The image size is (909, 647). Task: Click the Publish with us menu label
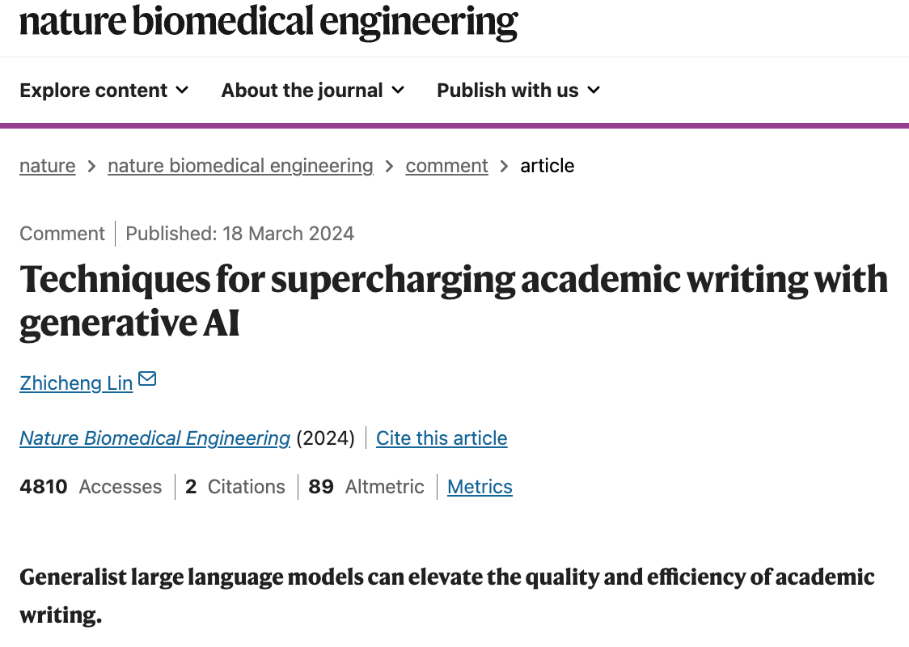(x=508, y=90)
